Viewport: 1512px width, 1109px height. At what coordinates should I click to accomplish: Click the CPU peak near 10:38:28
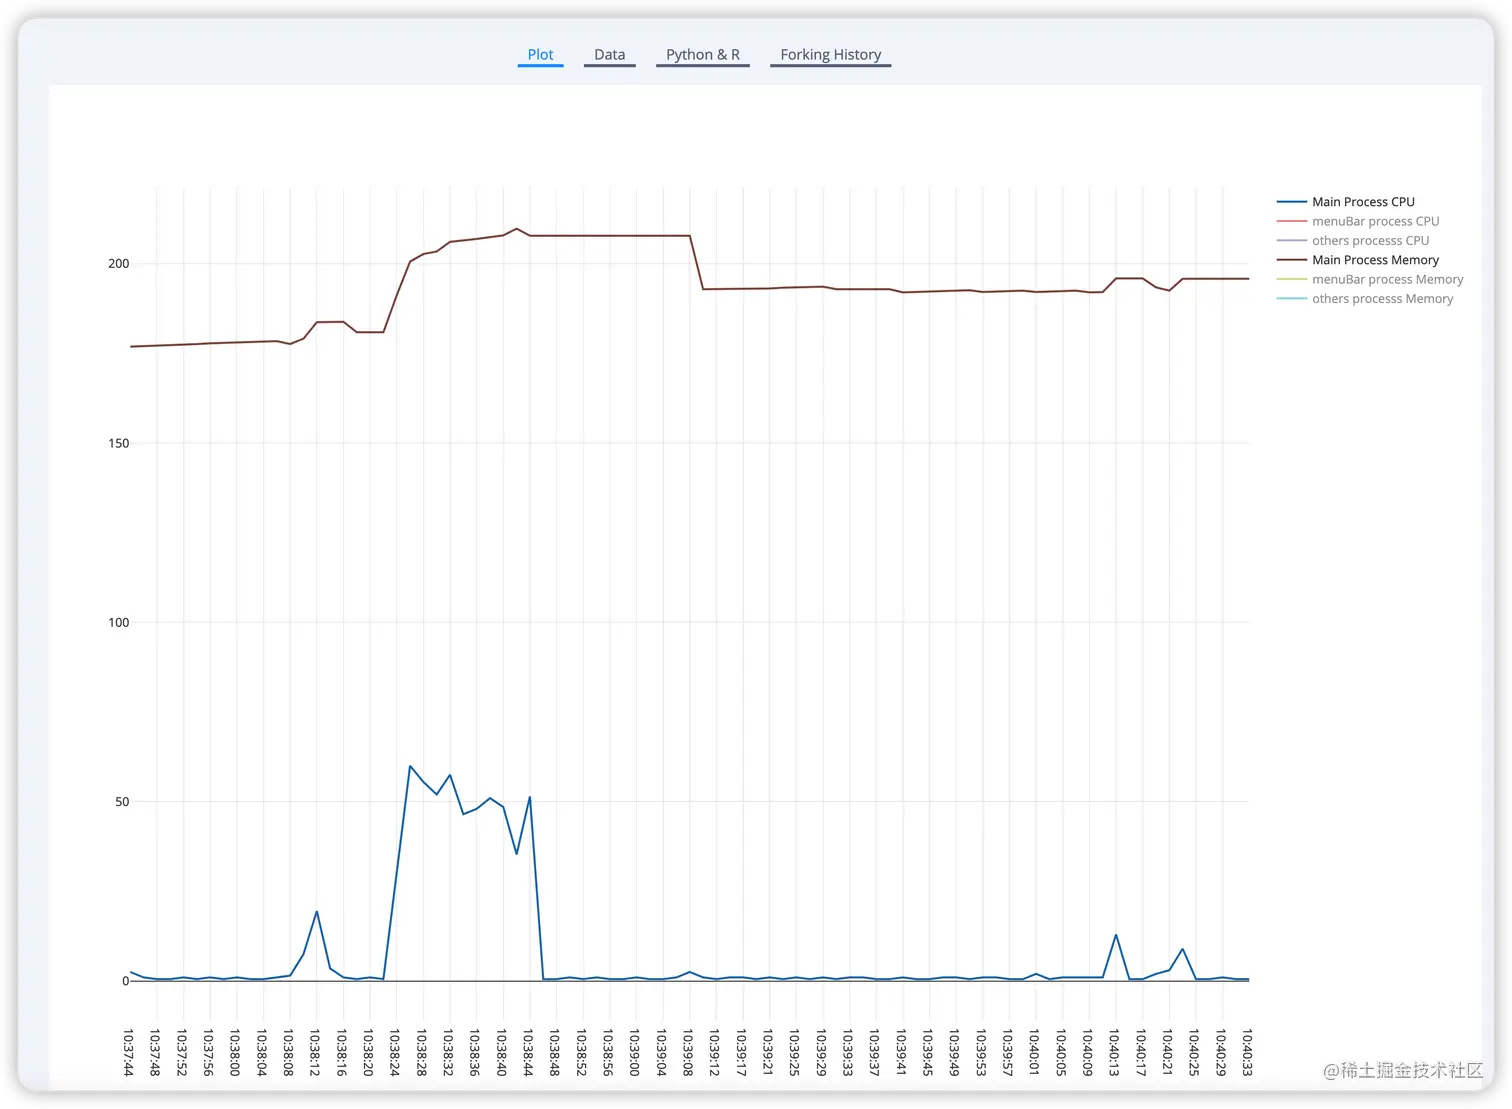(x=410, y=766)
